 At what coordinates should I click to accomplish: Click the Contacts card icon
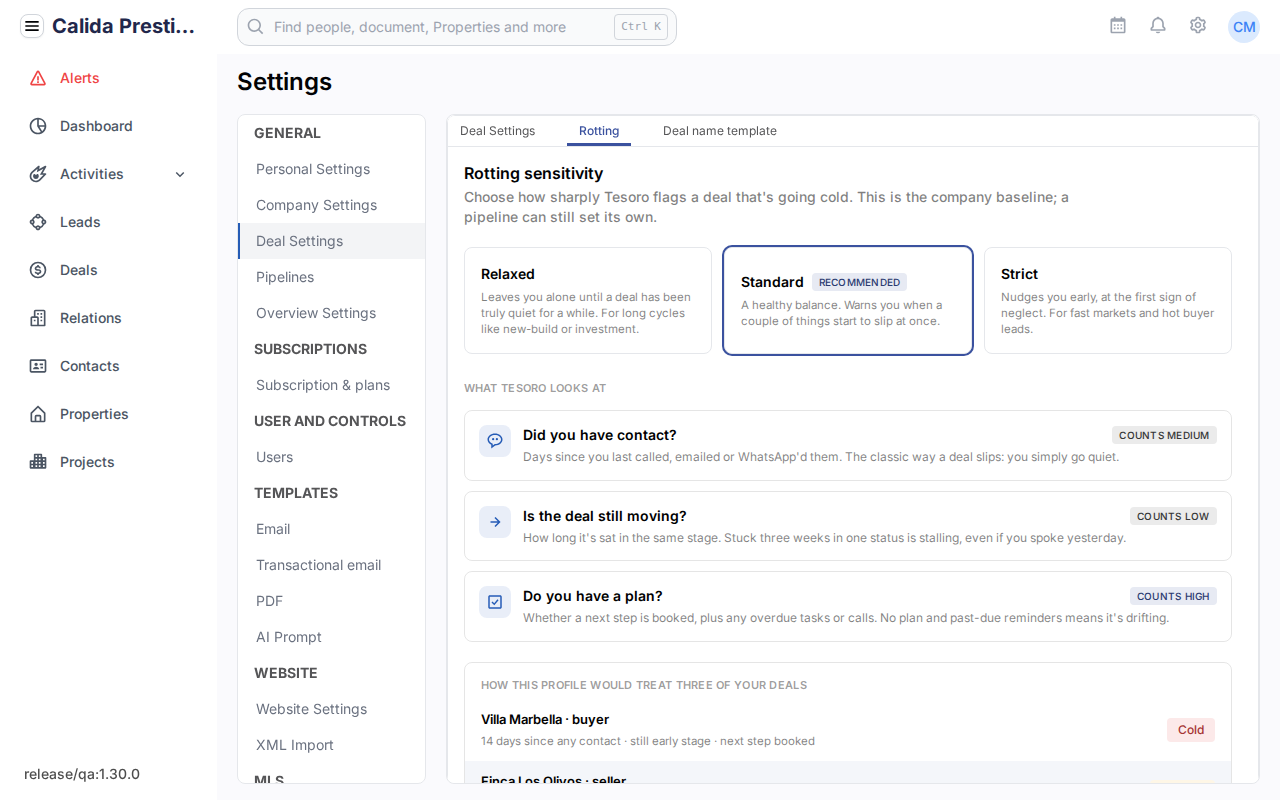[38, 366]
